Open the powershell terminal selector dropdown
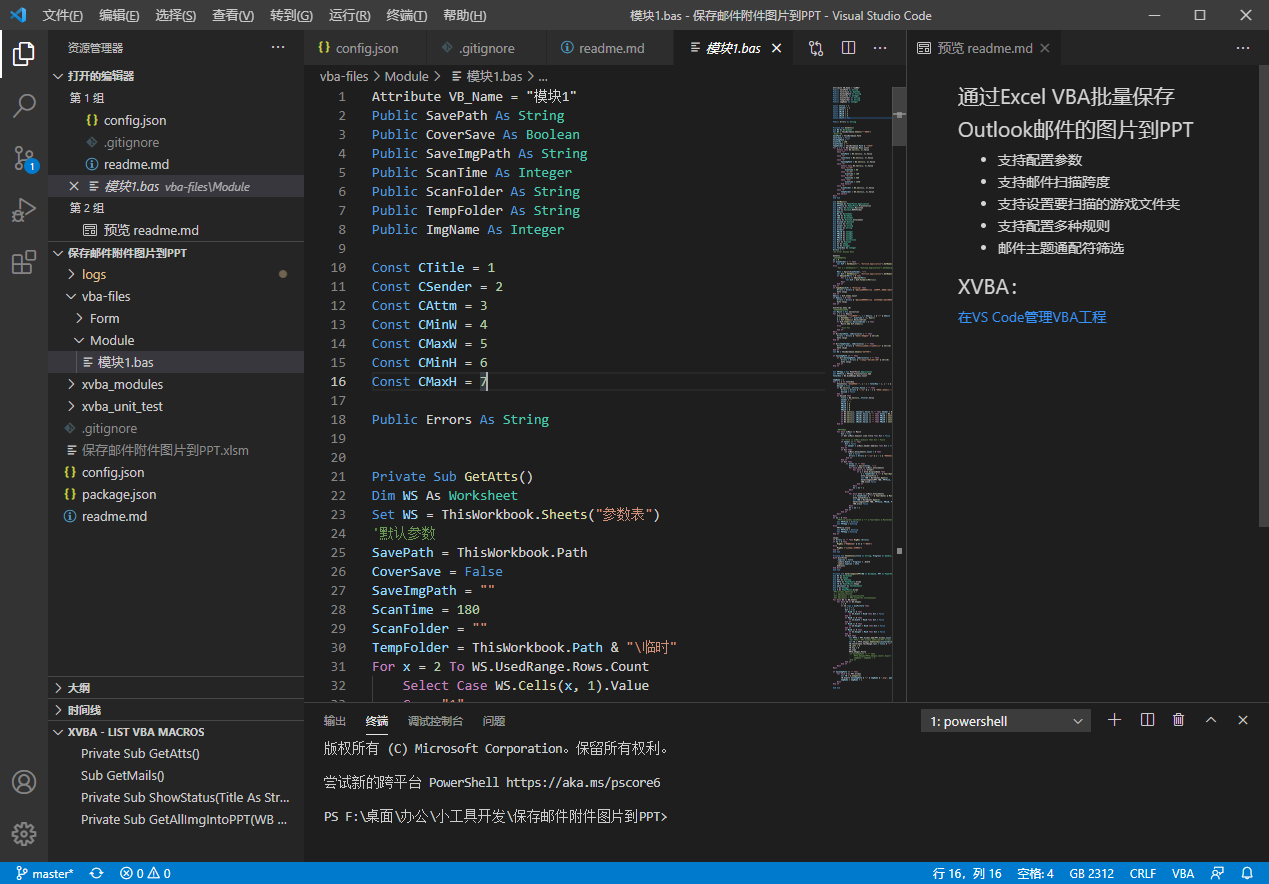Screen dimensions: 1269x884 click(1006, 721)
